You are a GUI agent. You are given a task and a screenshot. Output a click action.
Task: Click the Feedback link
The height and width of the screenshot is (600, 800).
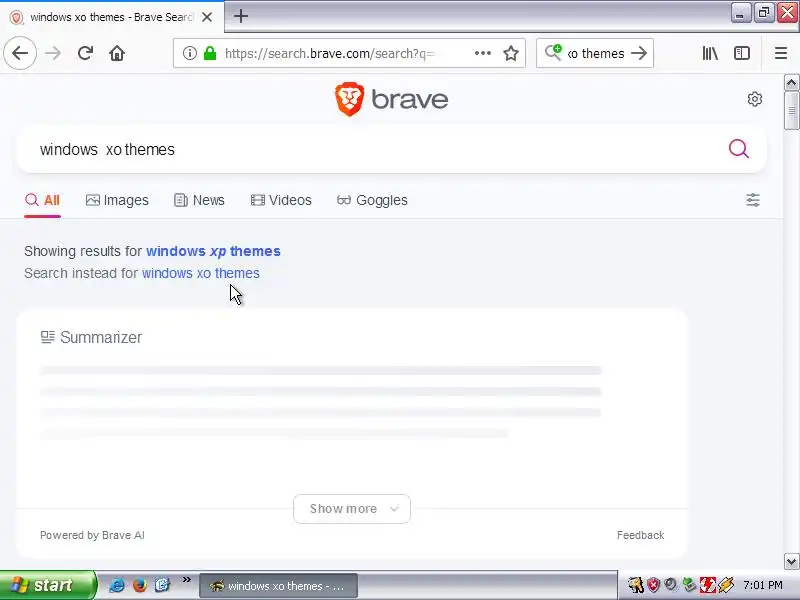click(x=640, y=535)
